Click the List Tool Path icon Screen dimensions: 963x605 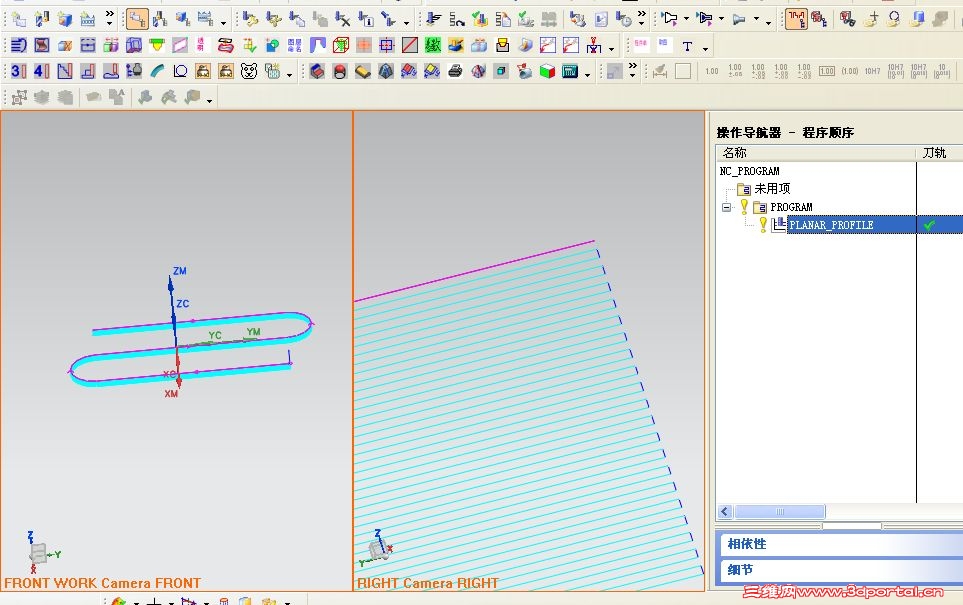coord(502,20)
